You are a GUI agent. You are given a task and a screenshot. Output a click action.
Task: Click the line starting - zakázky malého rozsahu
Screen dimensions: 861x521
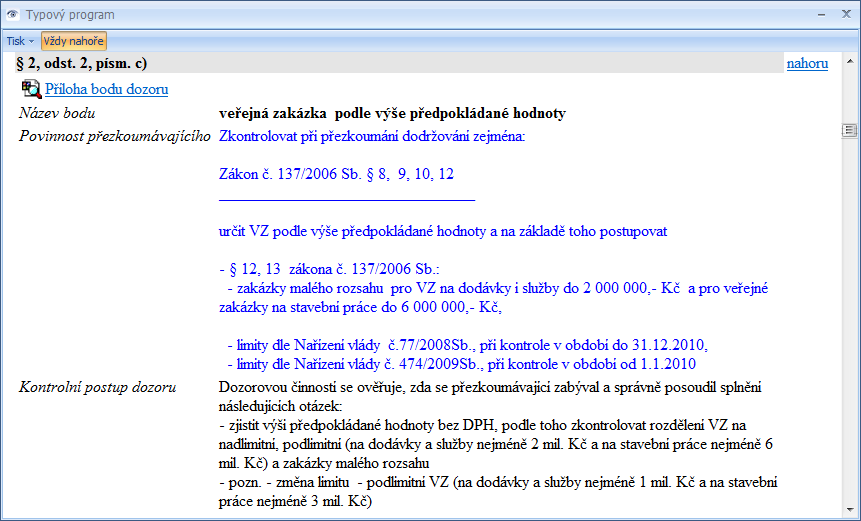pyautogui.click(x=497, y=288)
